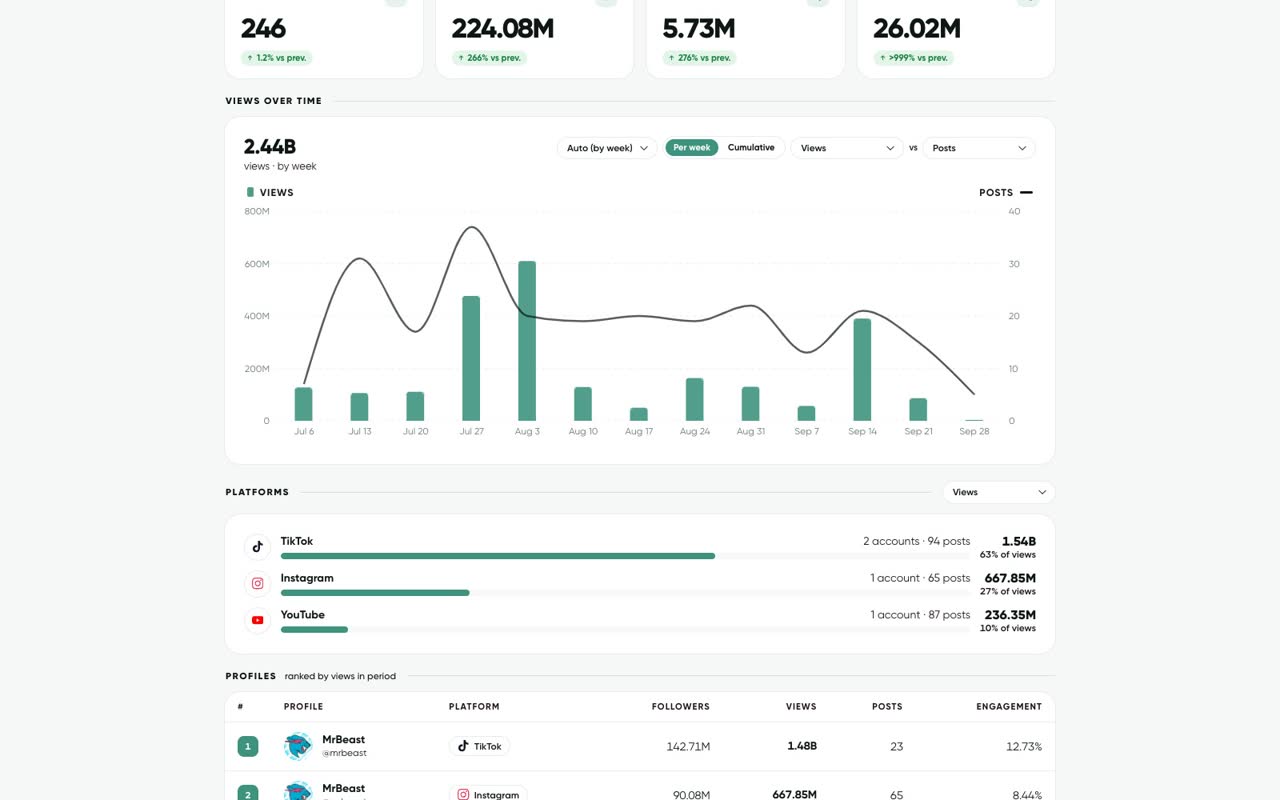
Task: Click MrBeast's TikTok row avatar
Action: pos(298,746)
